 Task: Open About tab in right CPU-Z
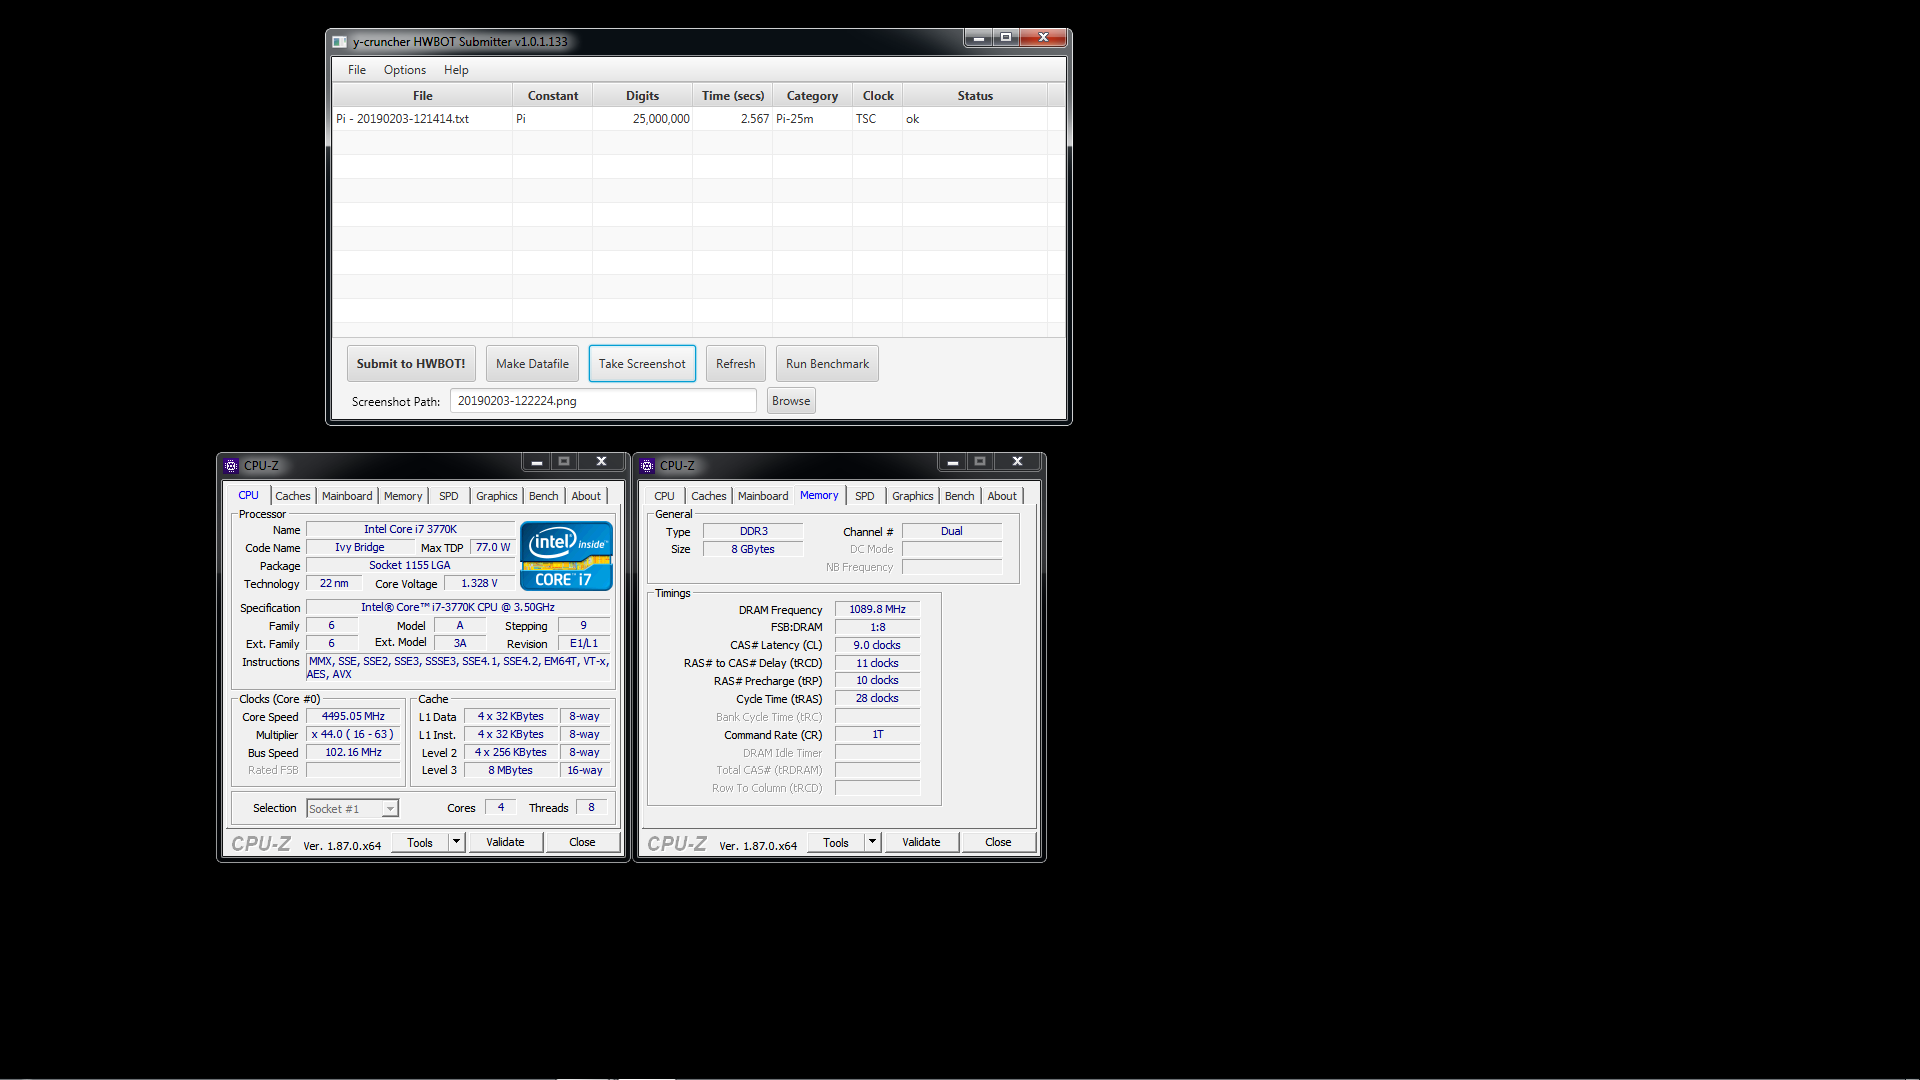tap(1002, 496)
